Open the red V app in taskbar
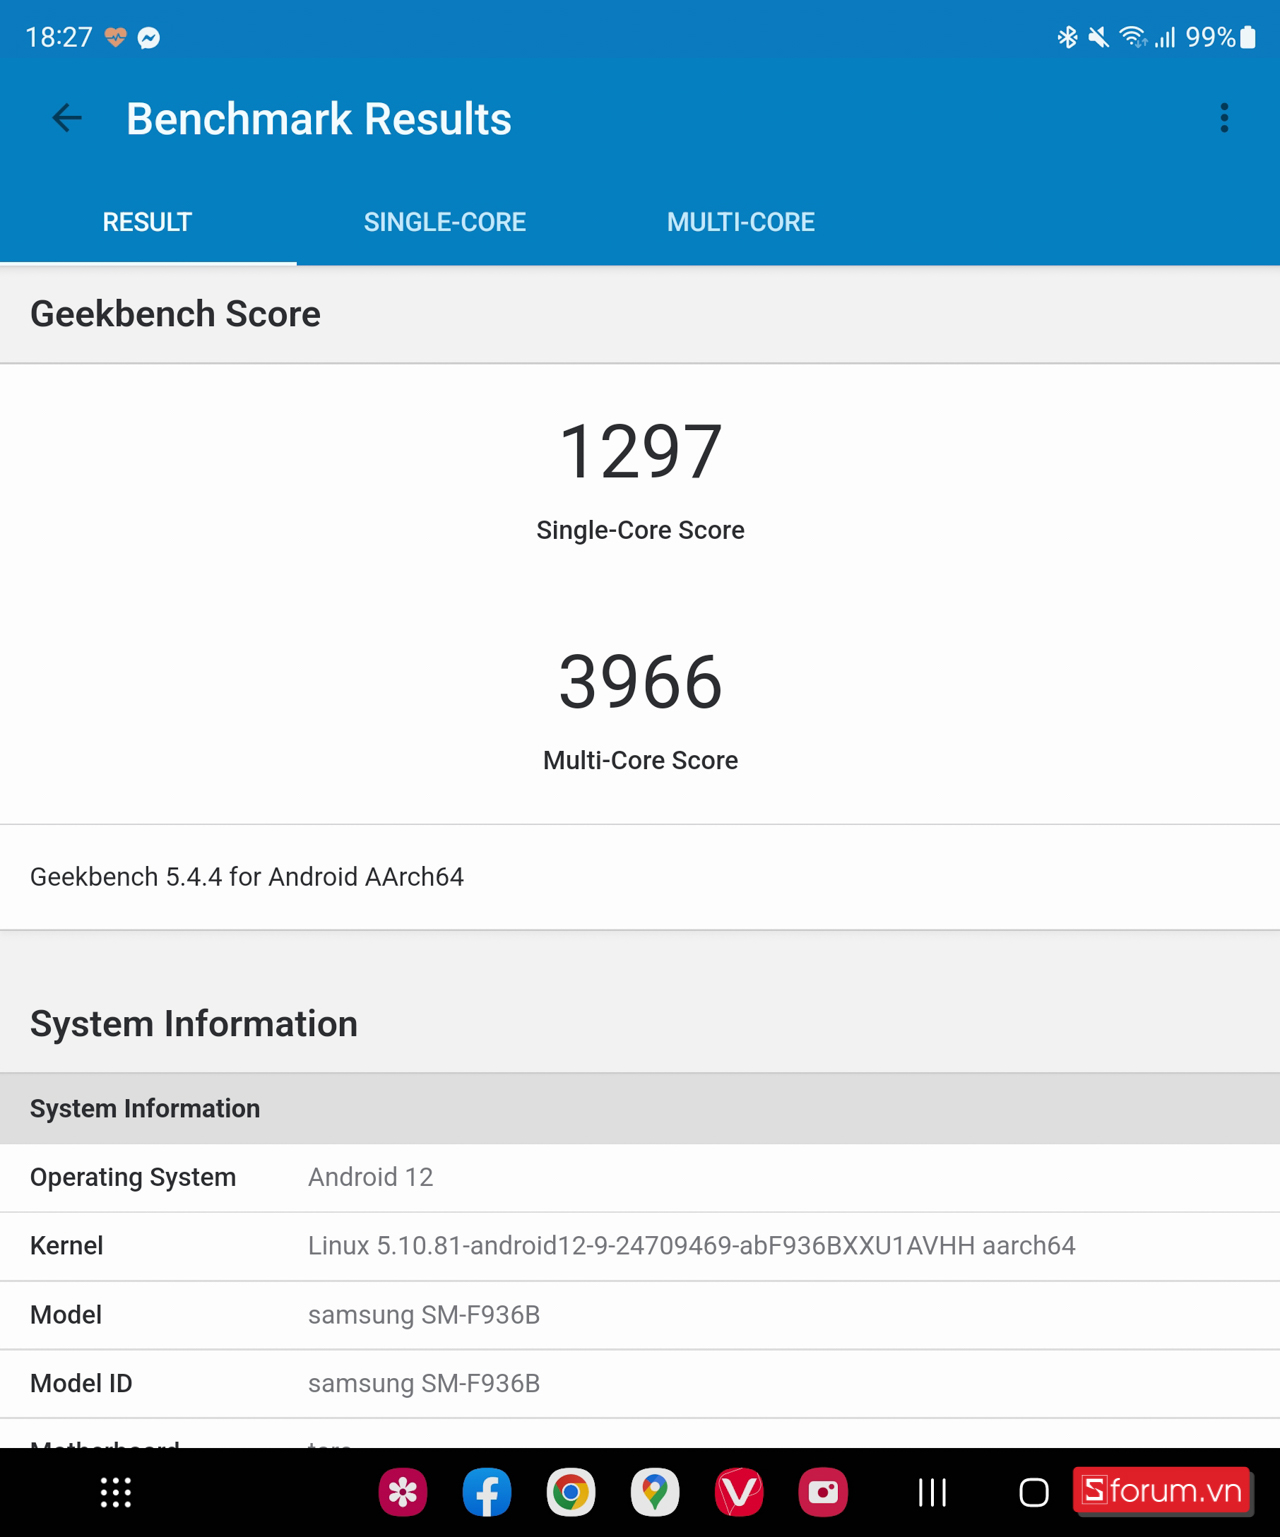The image size is (1280, 1537). 739,1492
